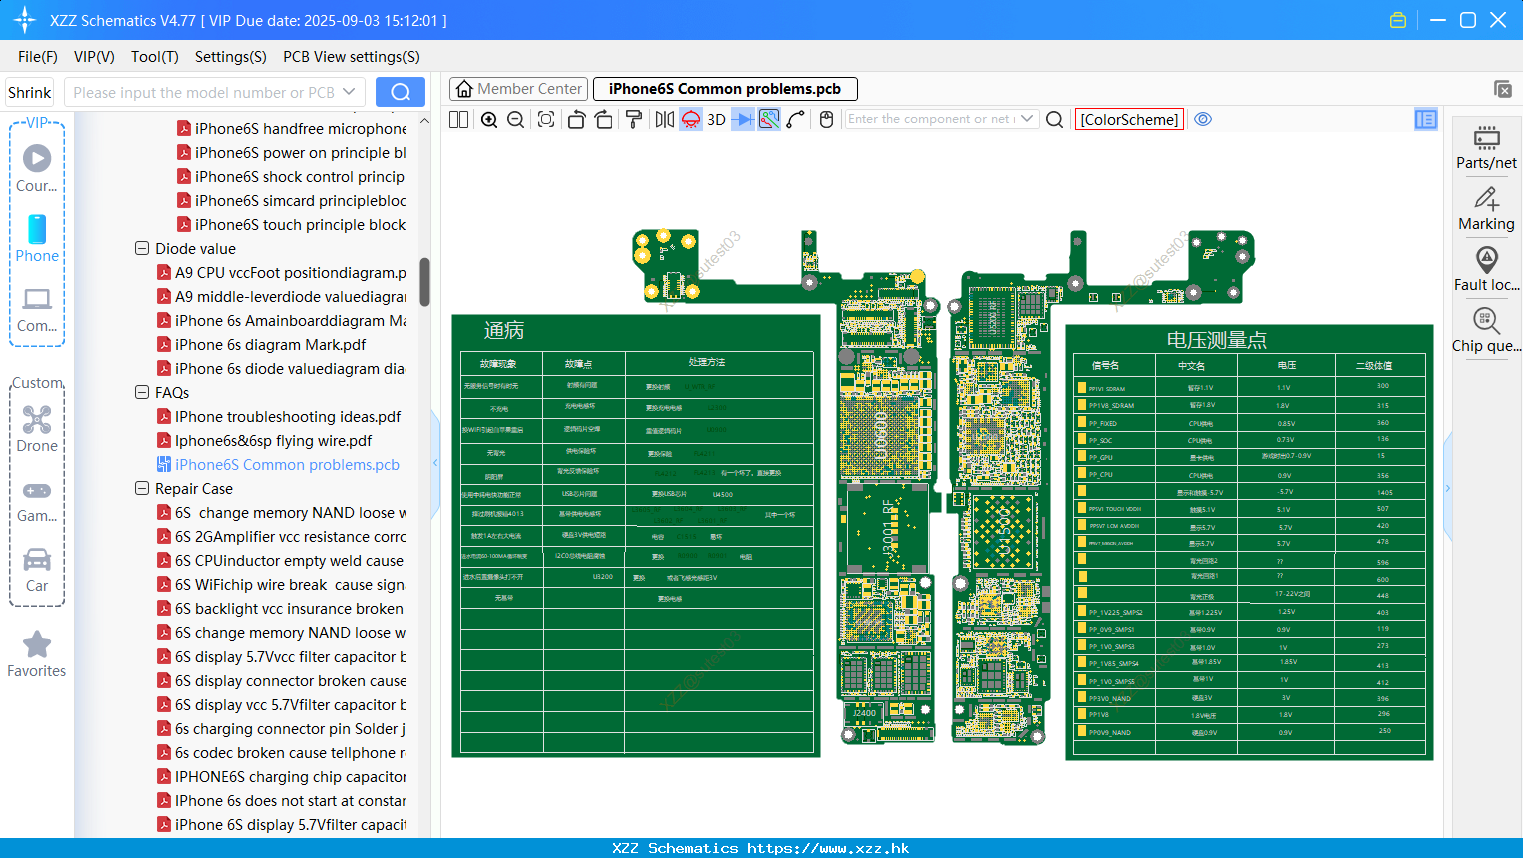The height and width of the screenshot is (858, 1523).
Task: Toggle the net routing display icon
Action: coord(769,119)
